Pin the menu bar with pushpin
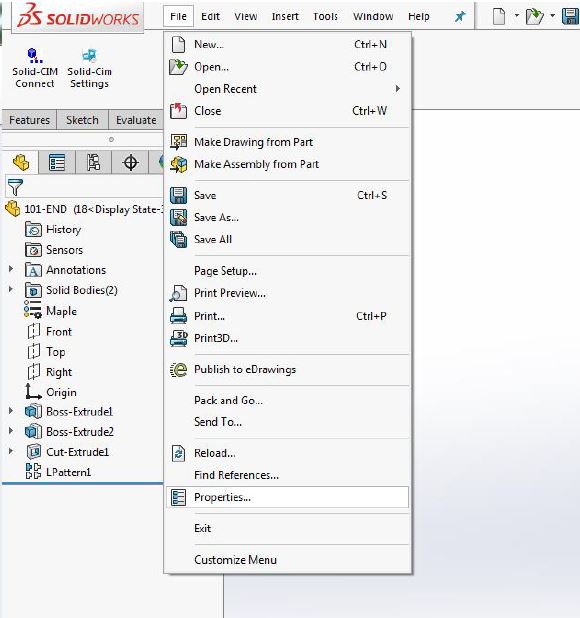 pyautogui.click(x=460, y=16)
